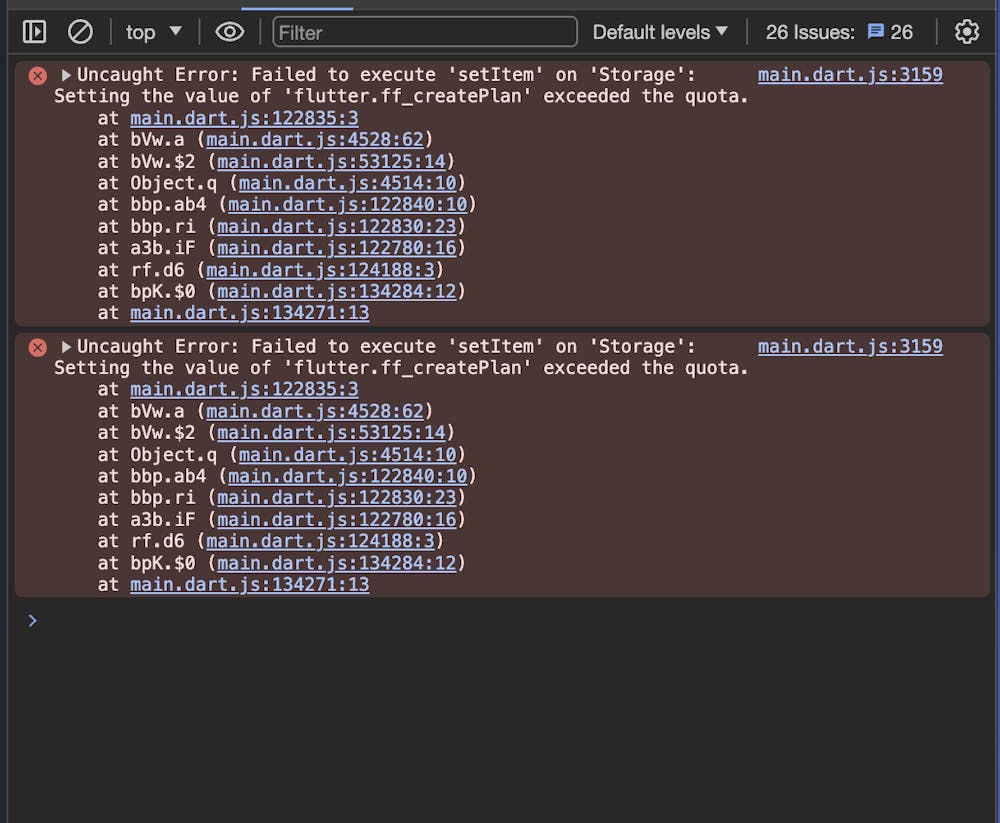This screenshot has height=823, width=1000.
Task: Open the Console sidebar panel icon
Action: [33, 31]
